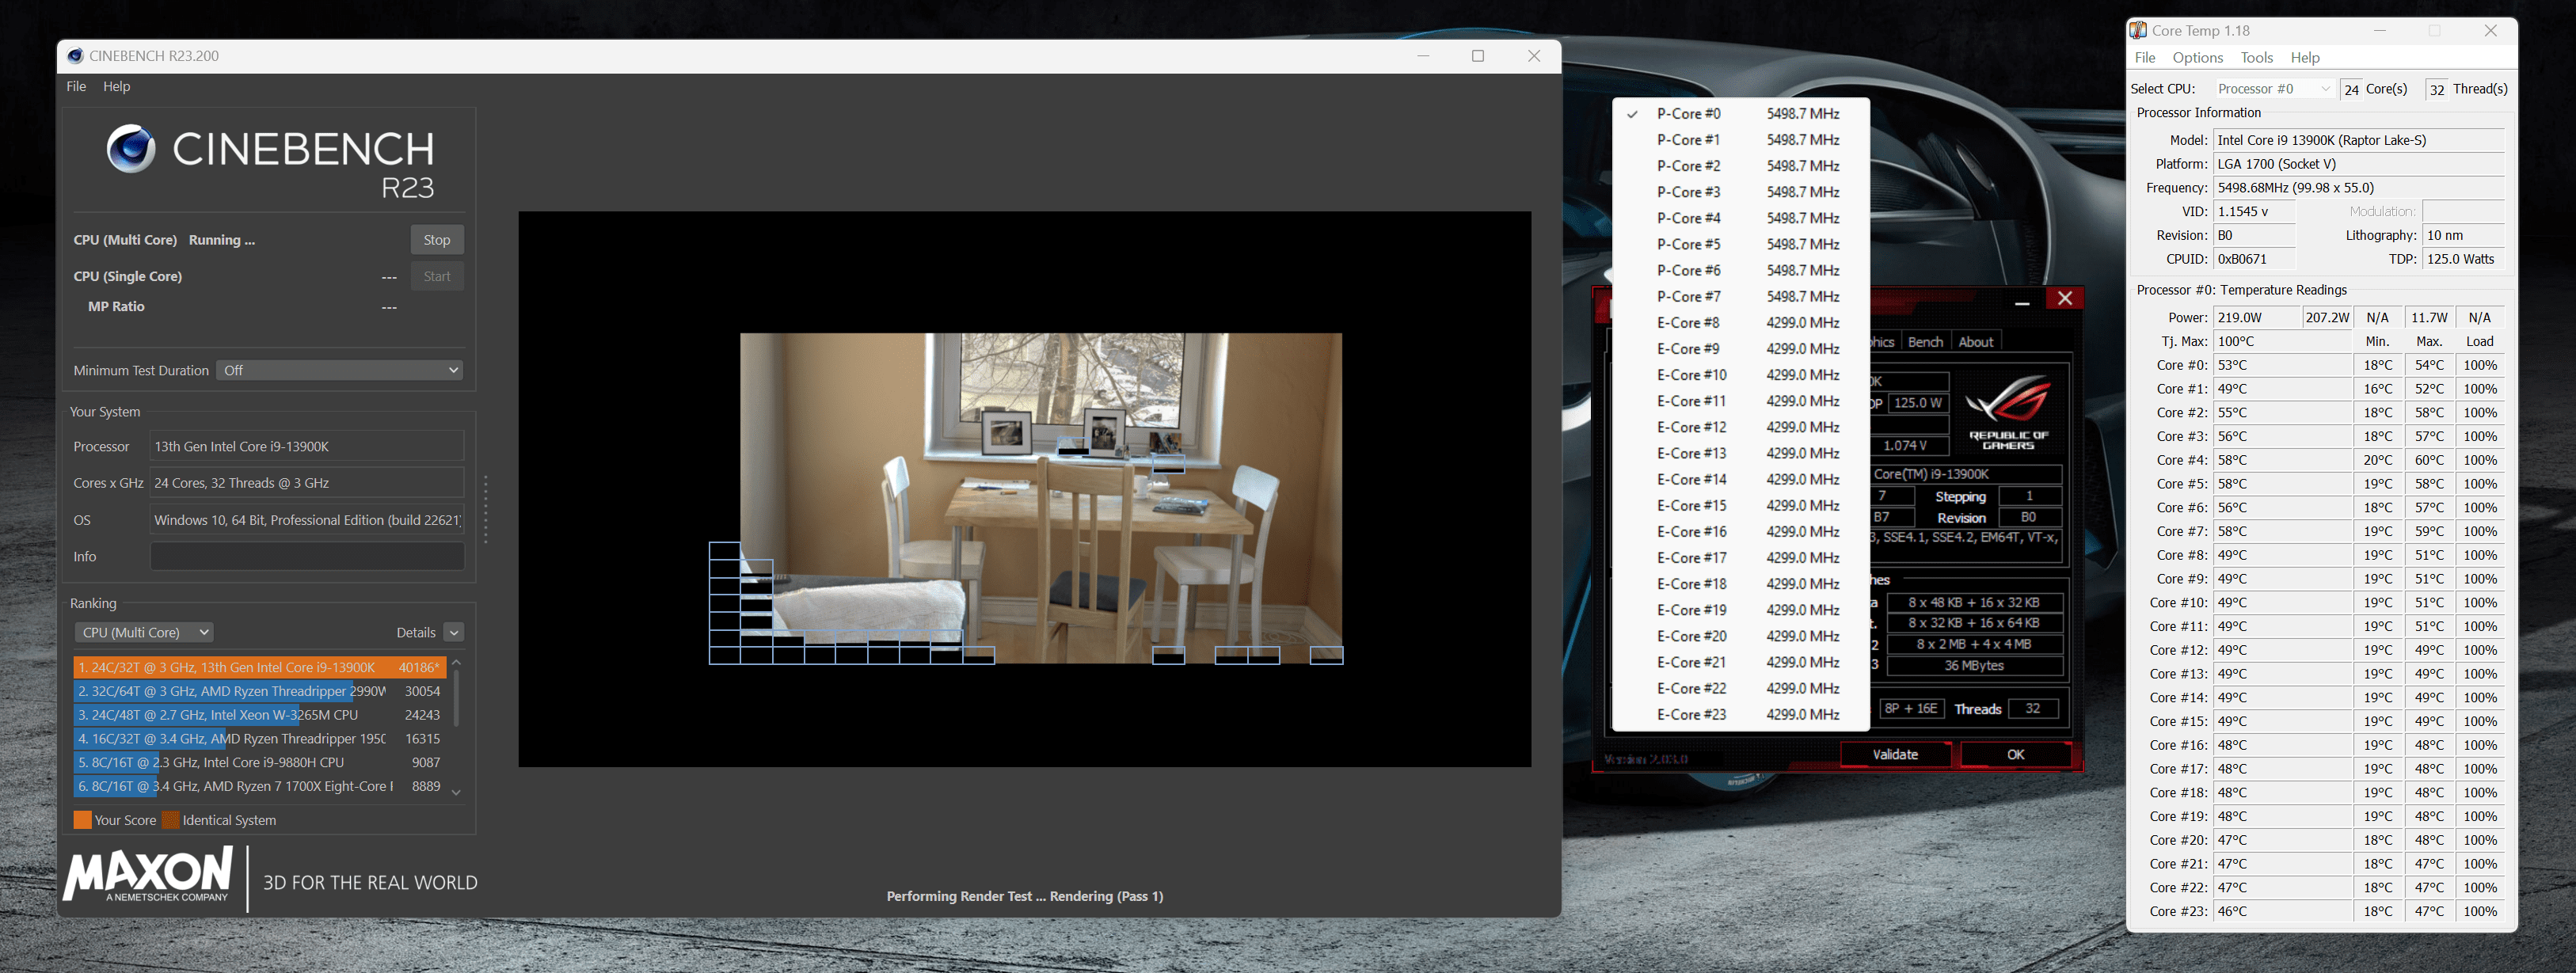
Task: Select P-Core #0 in the clock menu
Action: pos(1740,114)
